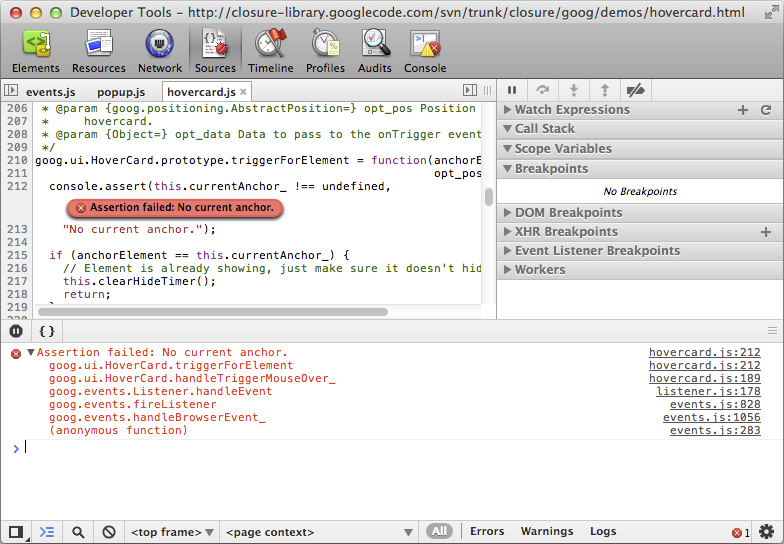Click the pause script execution button
784x544 pixels.
(512, 90)
